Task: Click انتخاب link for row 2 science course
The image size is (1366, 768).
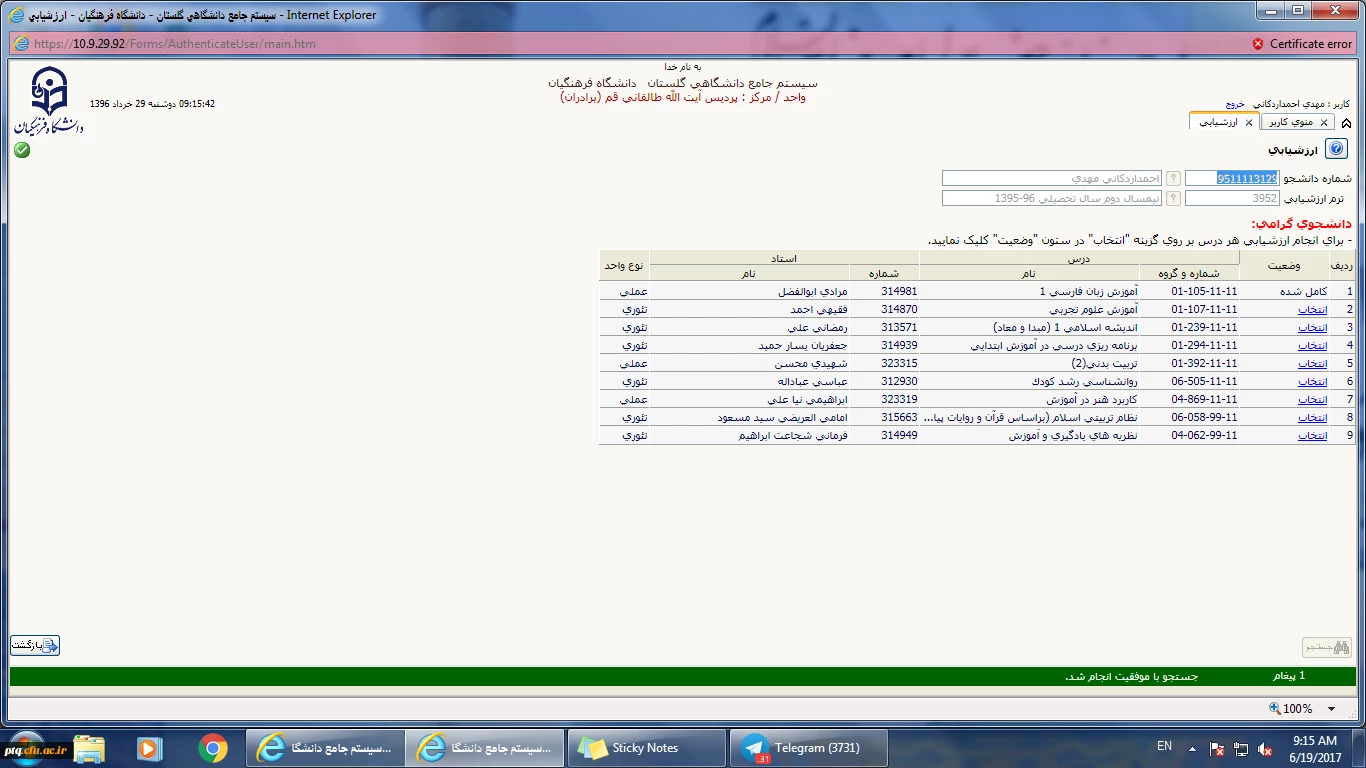Action: click(1312, 310)
